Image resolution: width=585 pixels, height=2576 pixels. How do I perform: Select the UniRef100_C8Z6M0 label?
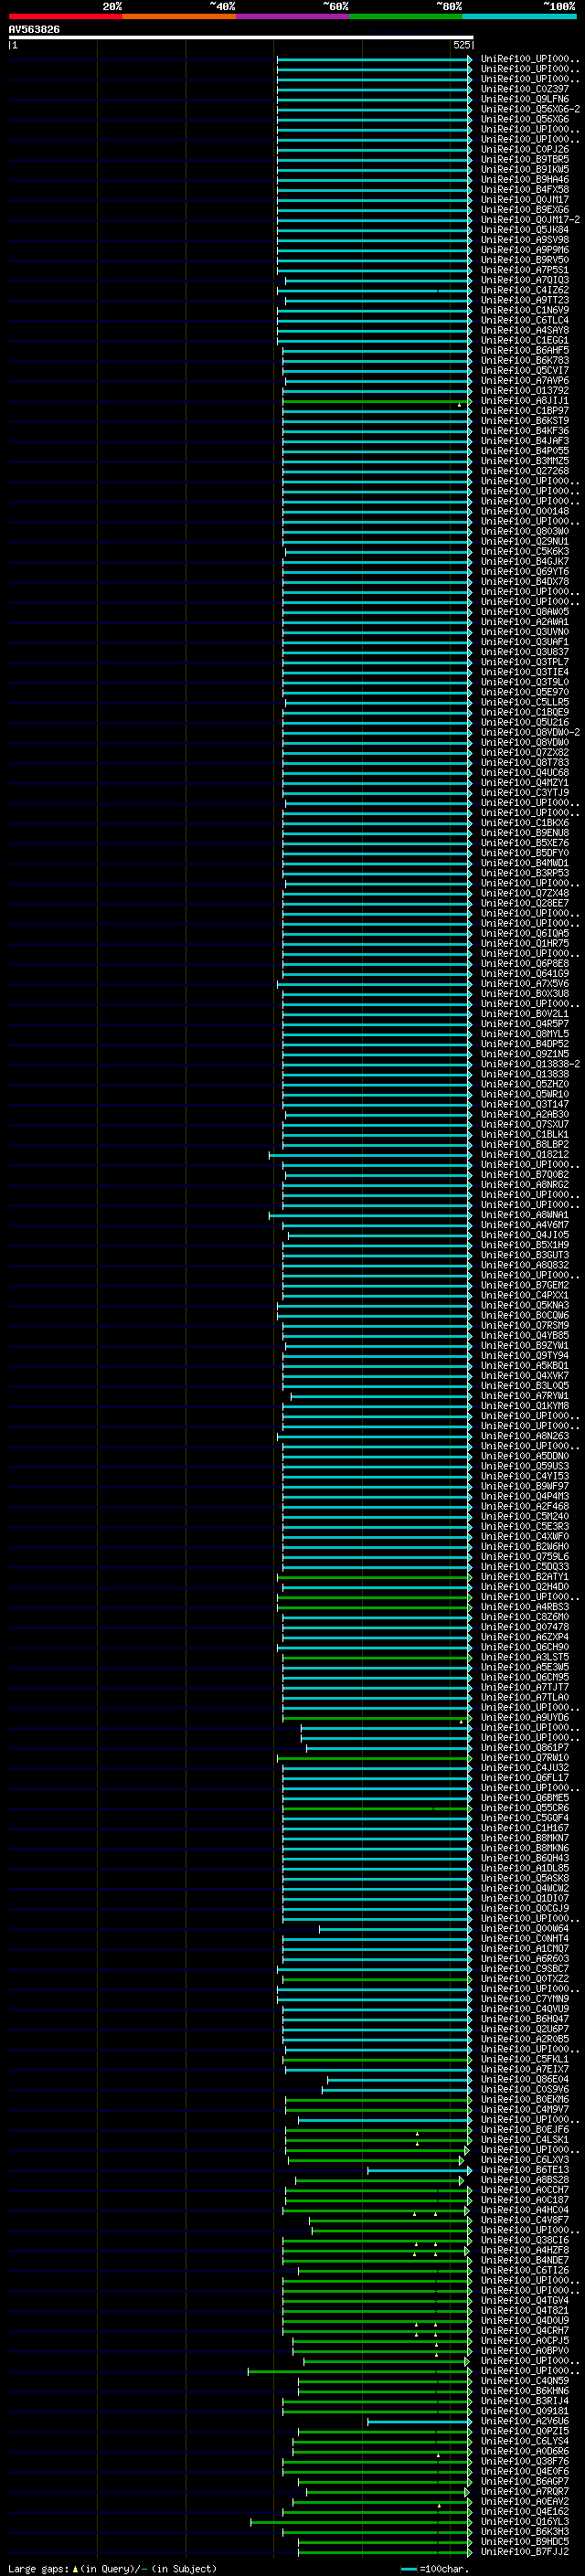pyautogui.click(x=525, y=1617)
